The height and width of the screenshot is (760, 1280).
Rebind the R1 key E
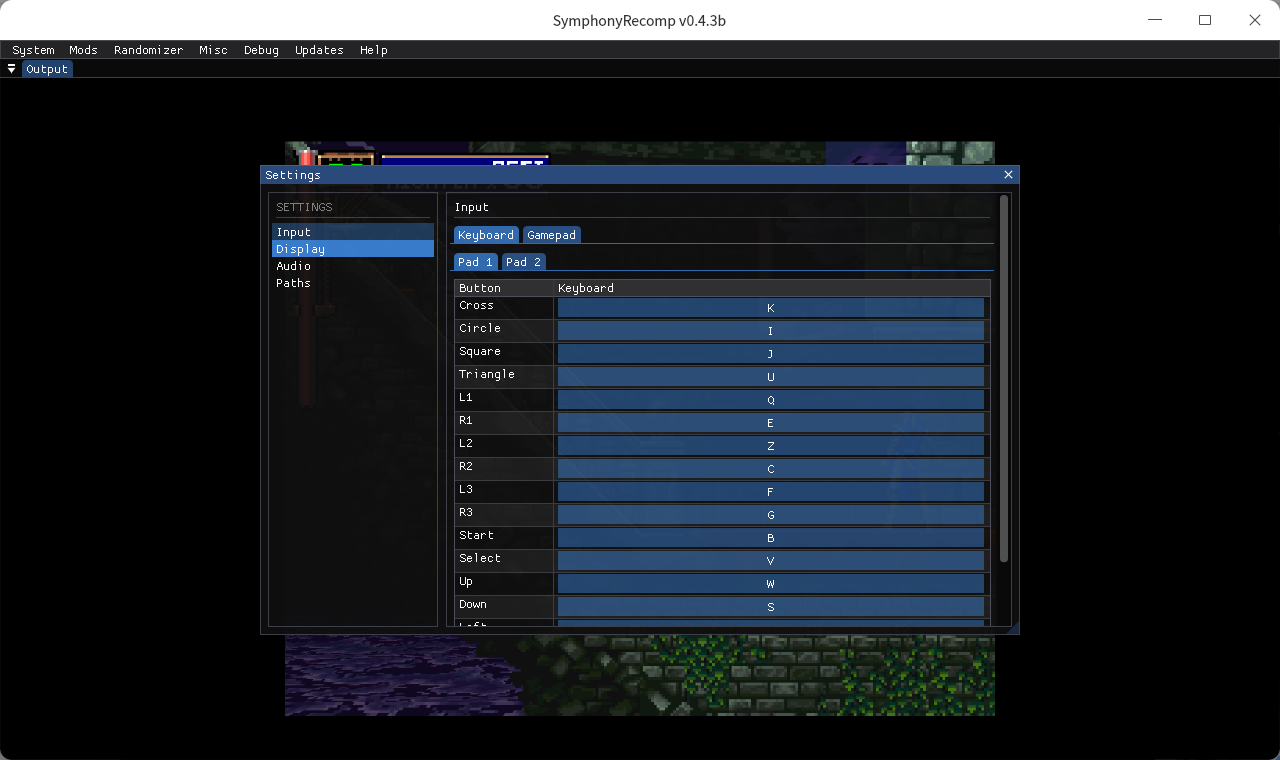771,423
